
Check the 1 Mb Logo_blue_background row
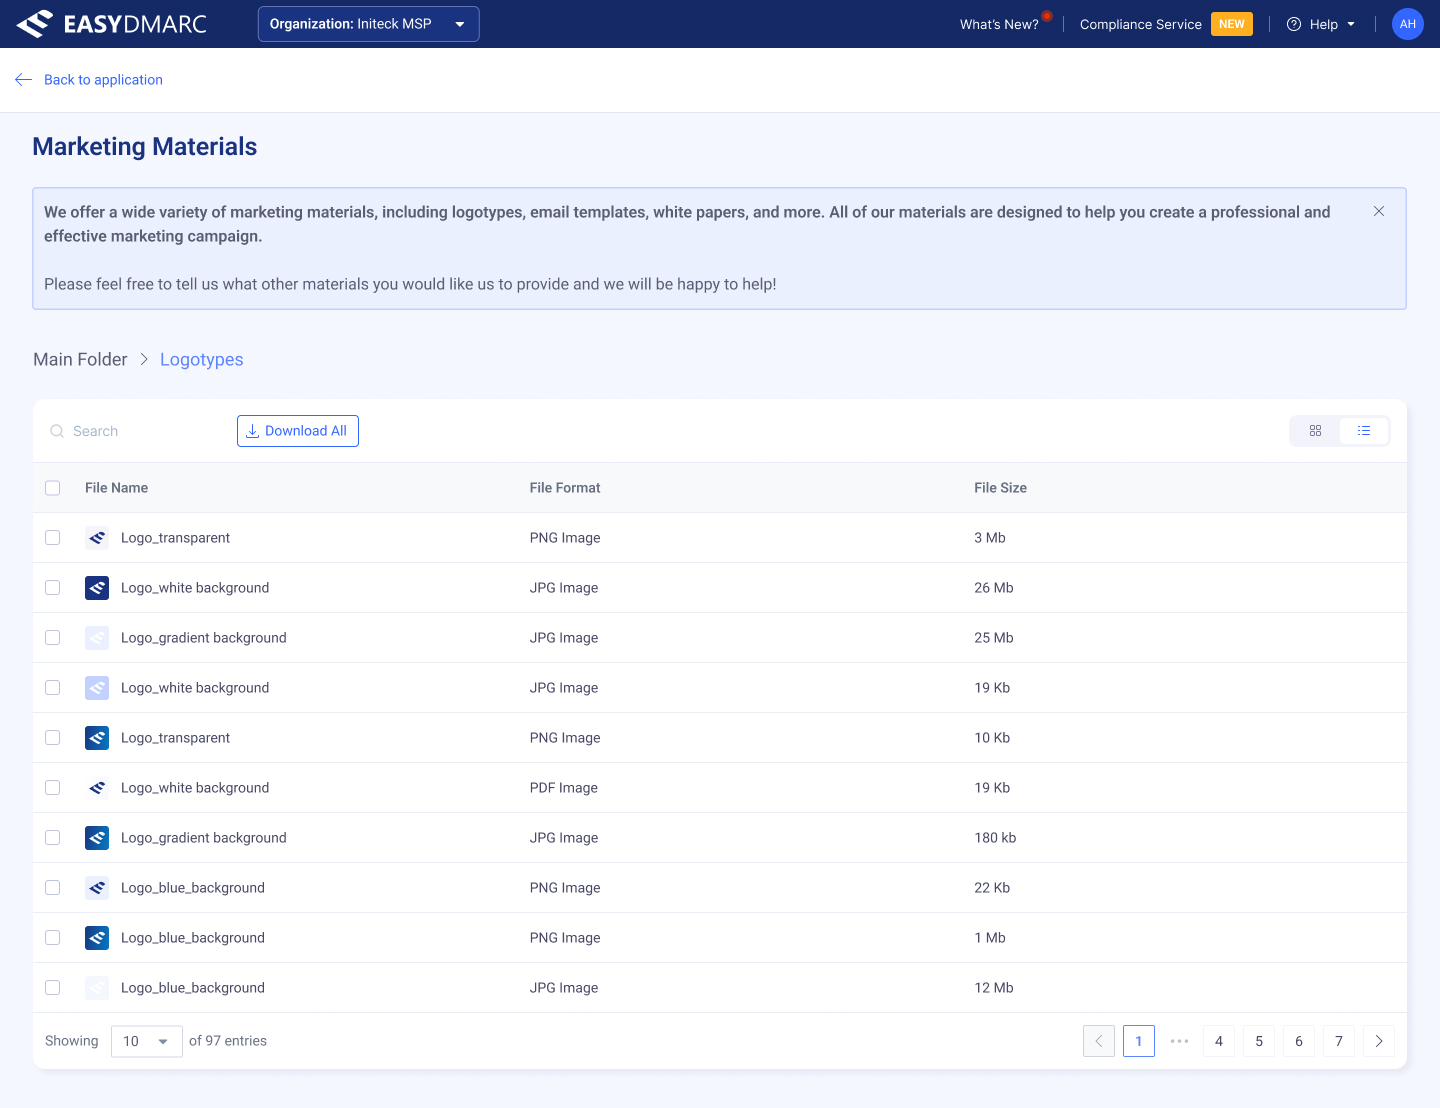tap(53, 938)
